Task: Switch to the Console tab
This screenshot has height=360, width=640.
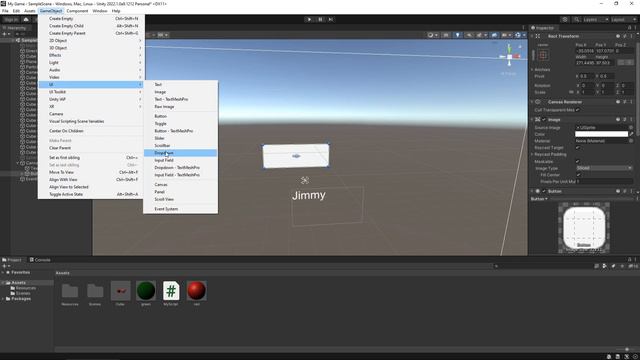Action: click(40, 260)
